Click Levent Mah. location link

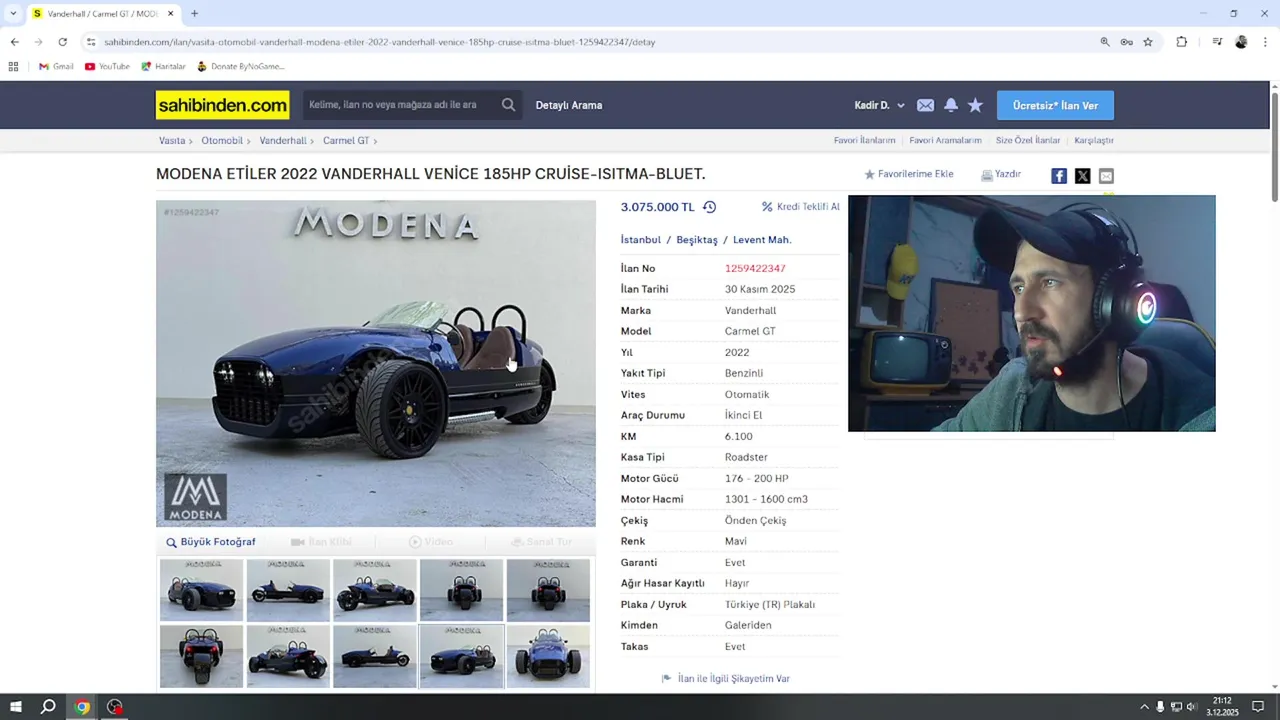click(762, 240)
